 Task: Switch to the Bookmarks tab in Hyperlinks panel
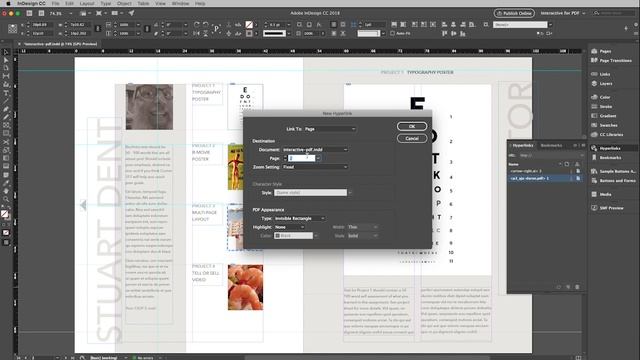551,145
